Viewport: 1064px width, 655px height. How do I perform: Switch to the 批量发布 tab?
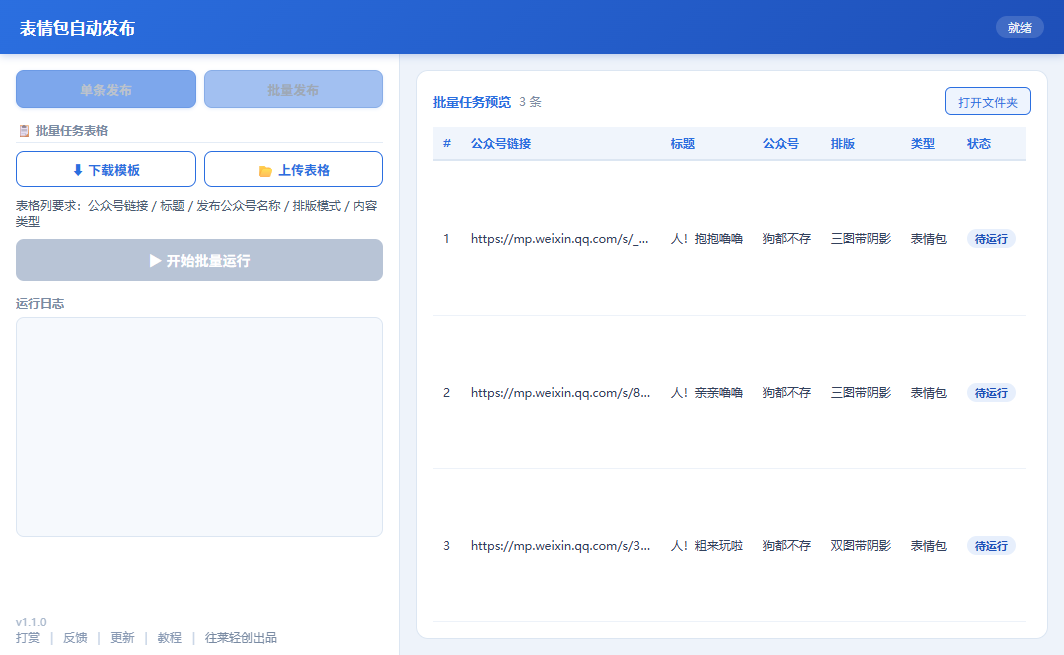tap(293, 90)
